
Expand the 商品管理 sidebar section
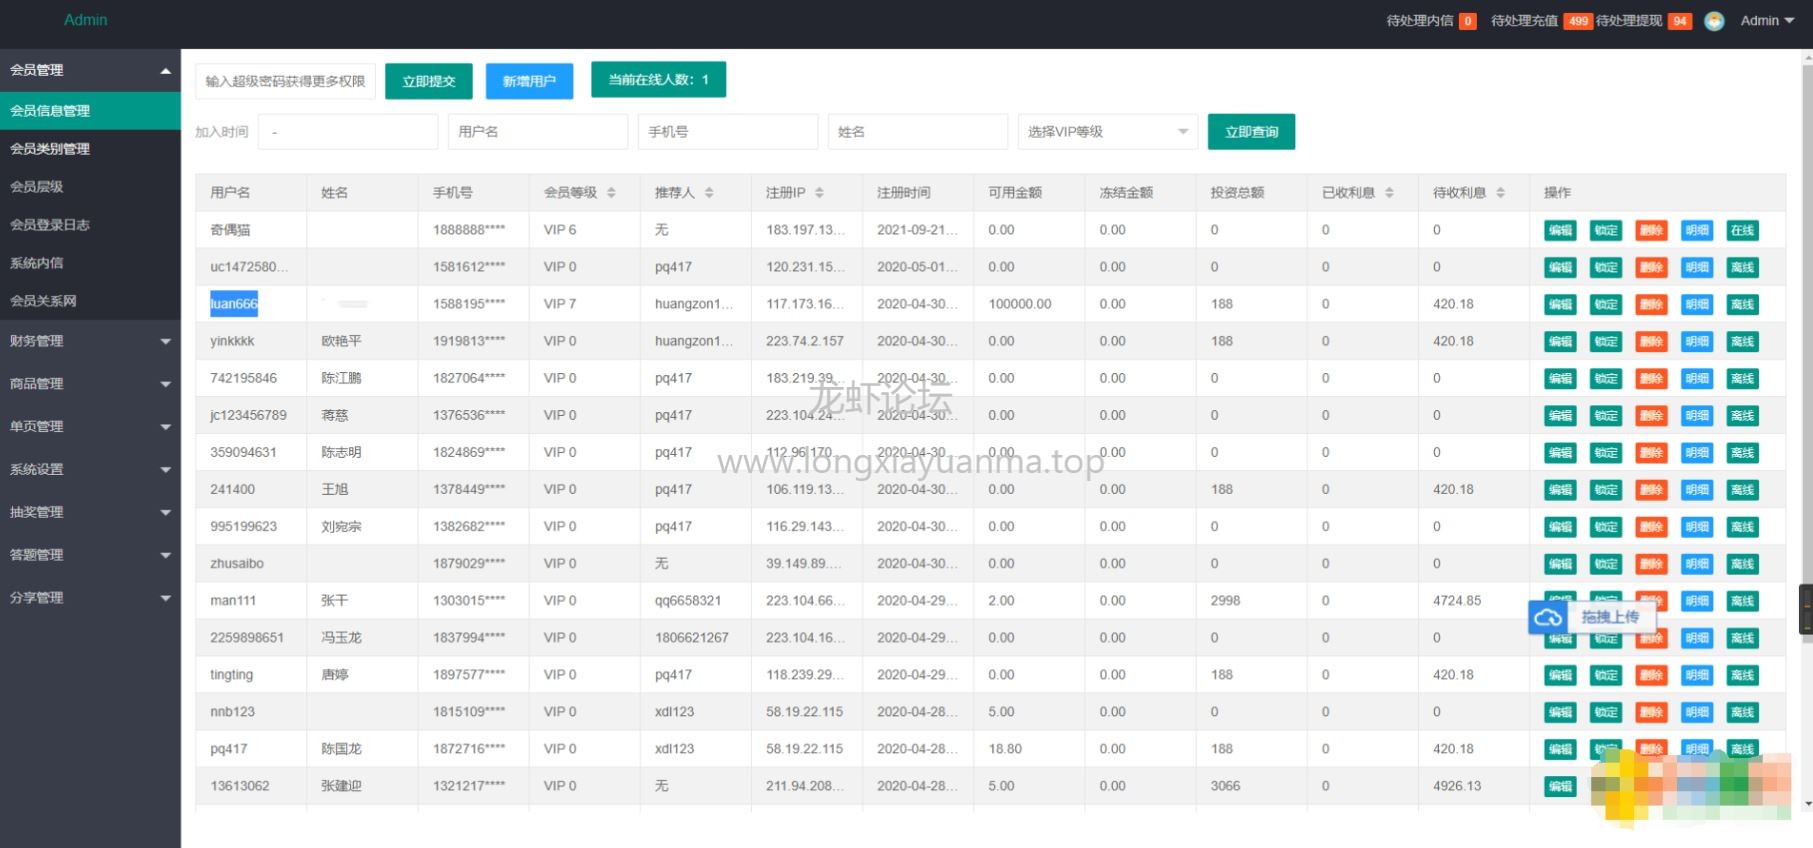tap(90, 384)
